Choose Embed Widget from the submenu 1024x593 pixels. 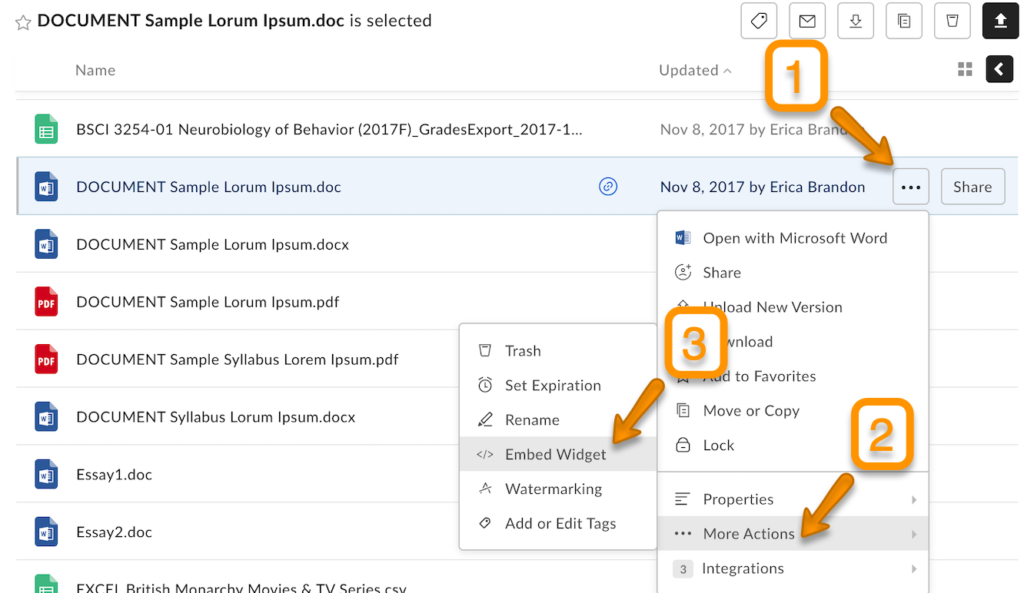coord(556,454)
